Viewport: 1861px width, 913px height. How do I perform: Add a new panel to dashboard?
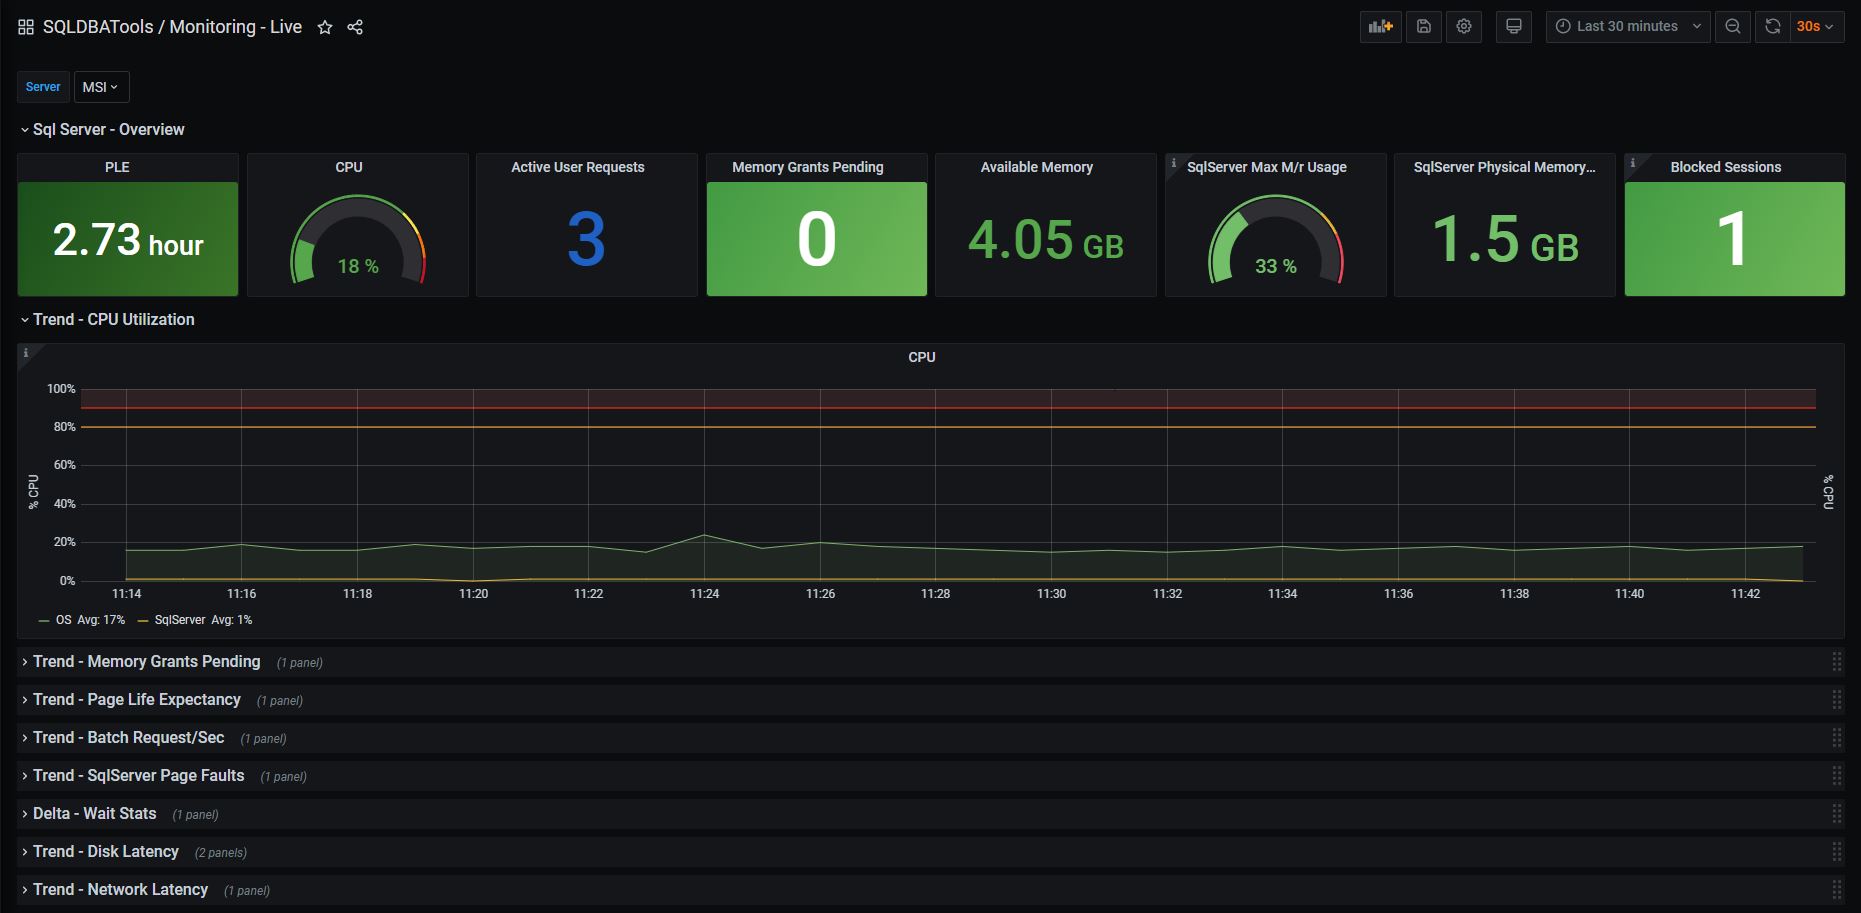coord(1381,27)
